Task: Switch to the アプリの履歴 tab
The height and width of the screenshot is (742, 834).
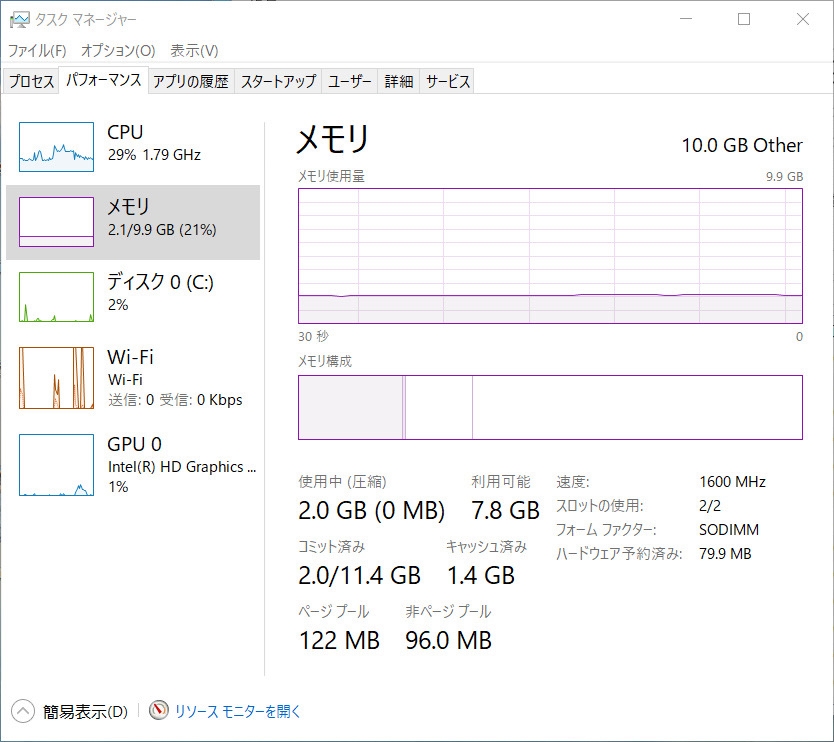Action: pos(191,81)
